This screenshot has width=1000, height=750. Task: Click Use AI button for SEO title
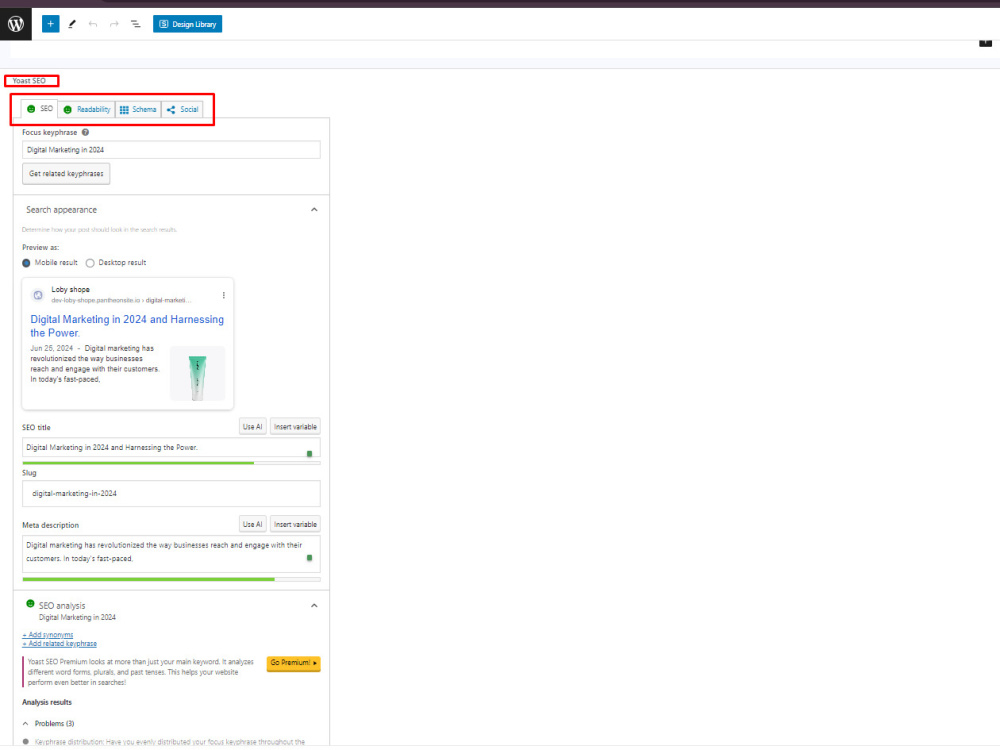coord(253,427)
